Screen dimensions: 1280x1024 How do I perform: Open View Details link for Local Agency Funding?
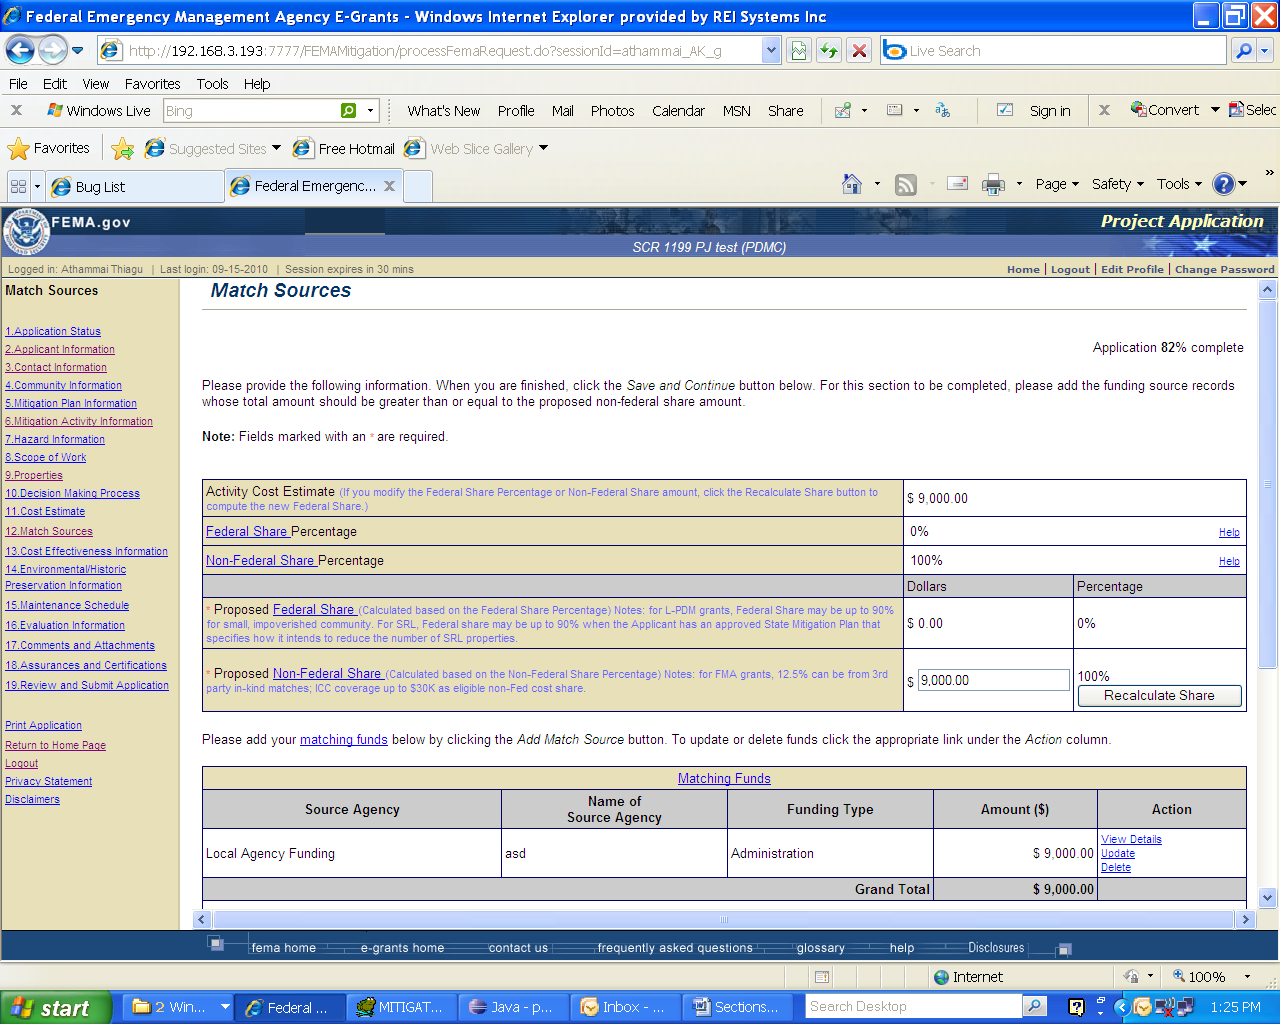(x=1131, y=839)
